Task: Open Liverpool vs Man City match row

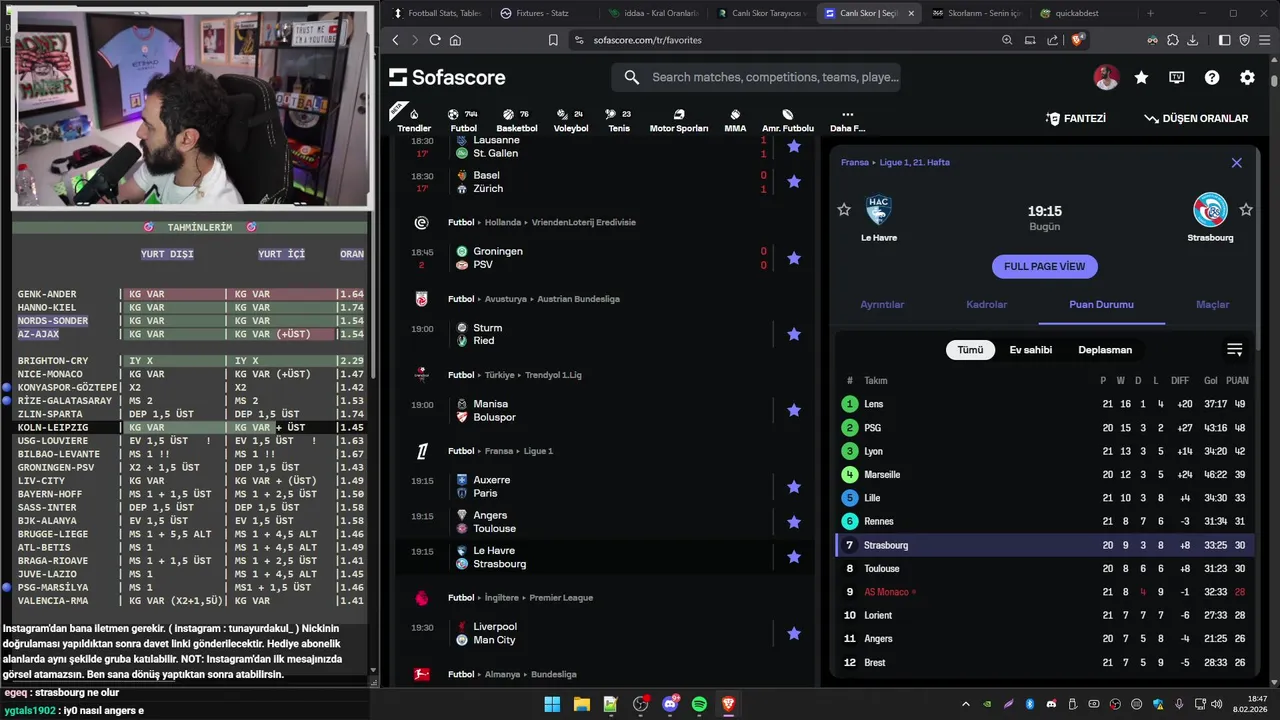Action: pyautogui.click(x=603, y=633)
